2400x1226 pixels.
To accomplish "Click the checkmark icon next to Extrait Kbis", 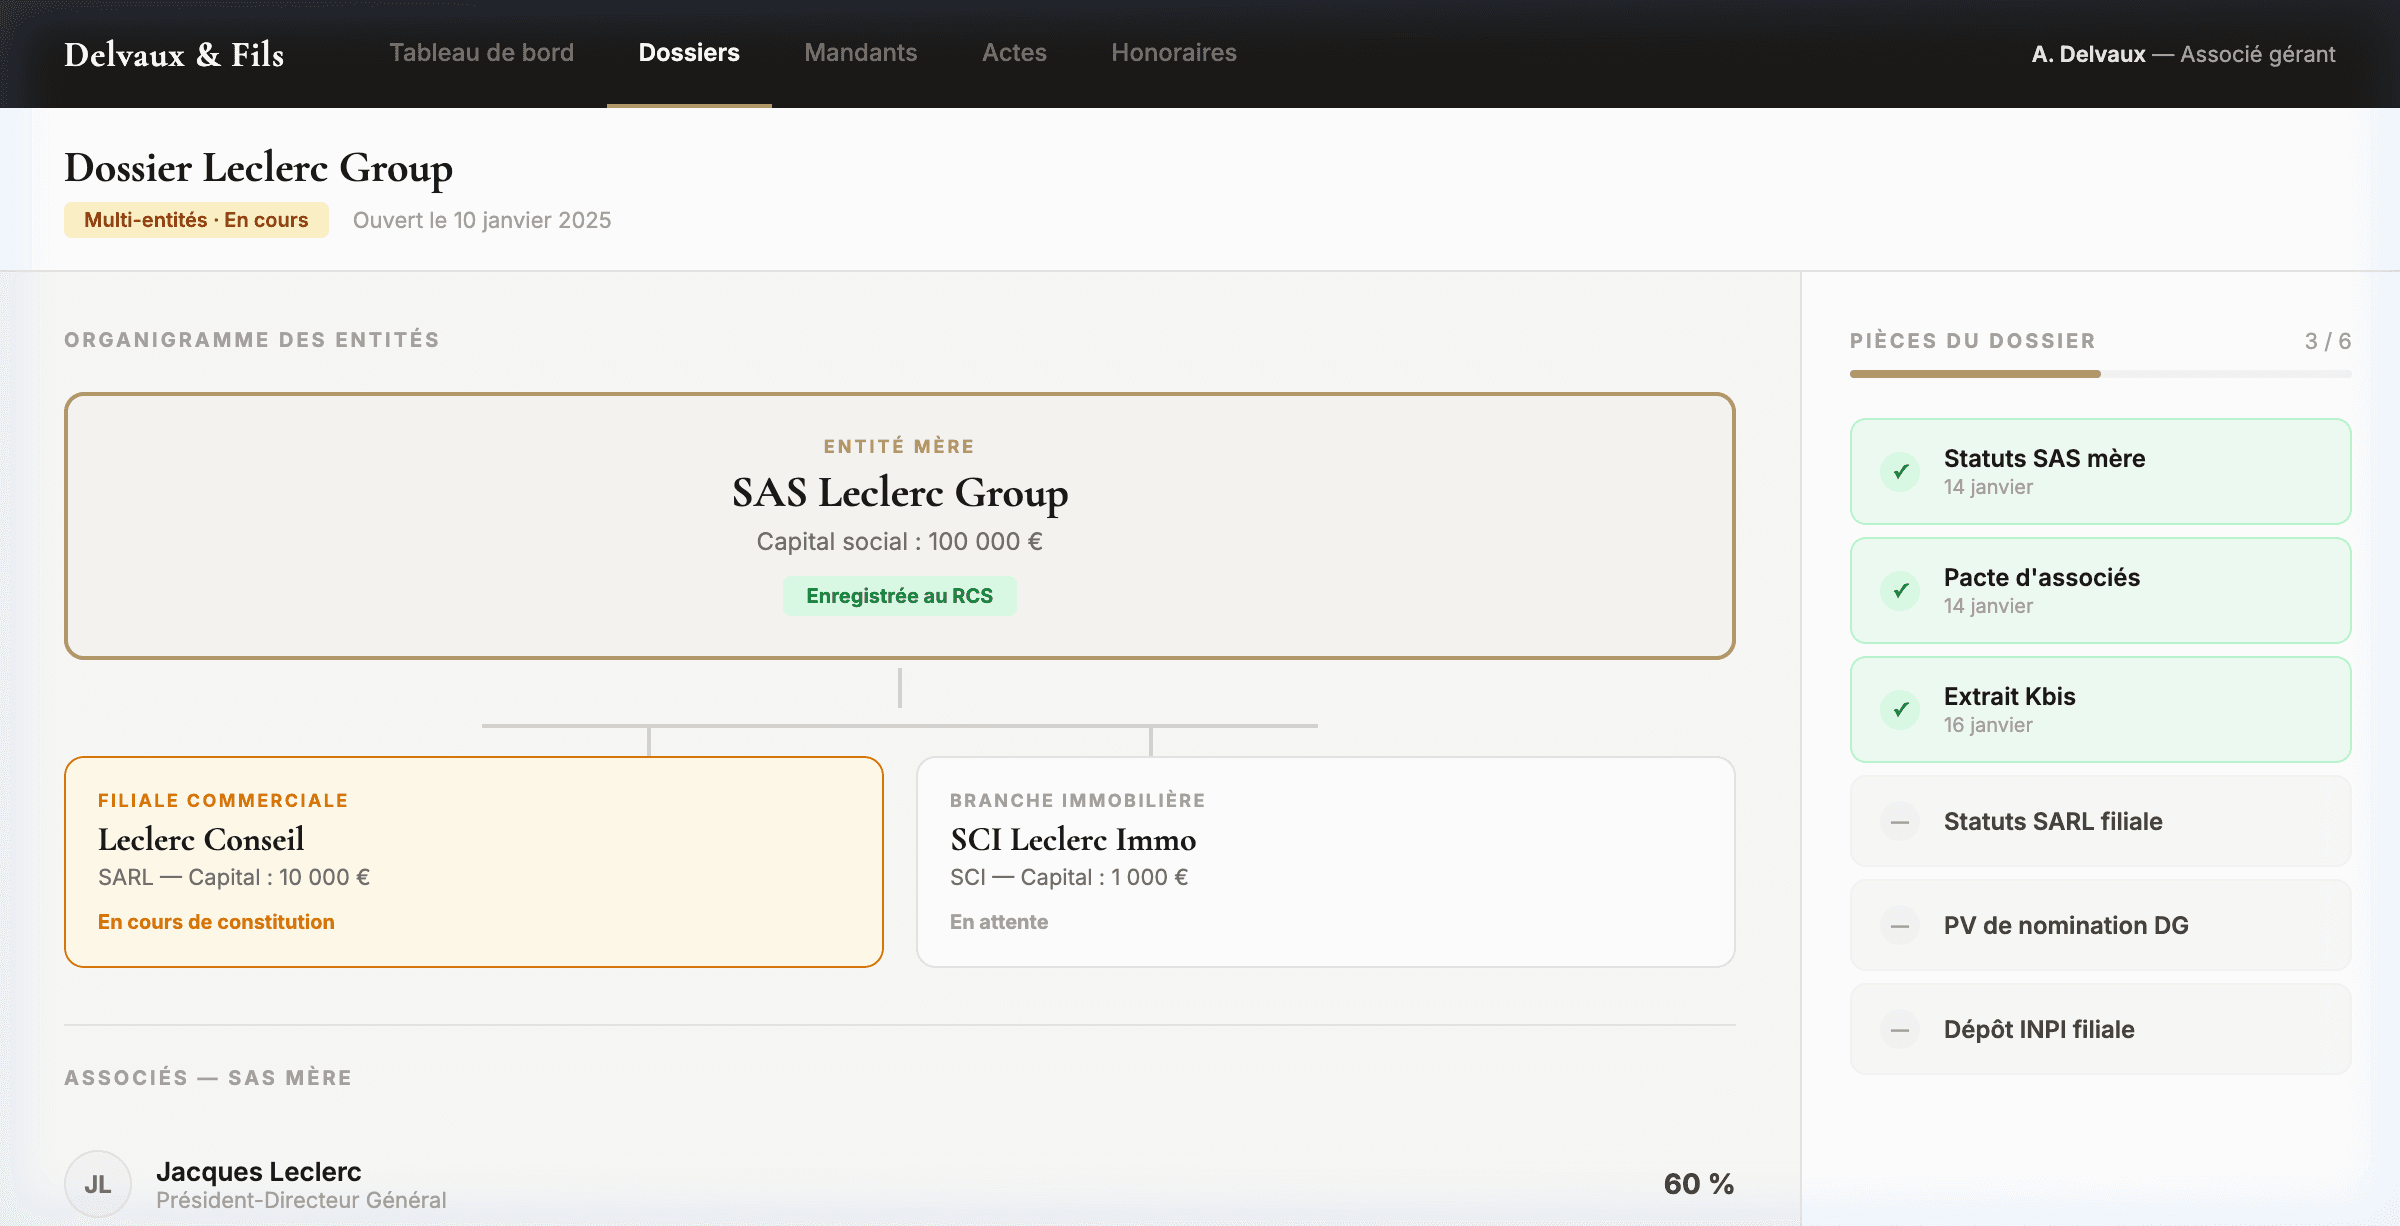I will (x=1900, y=710).
